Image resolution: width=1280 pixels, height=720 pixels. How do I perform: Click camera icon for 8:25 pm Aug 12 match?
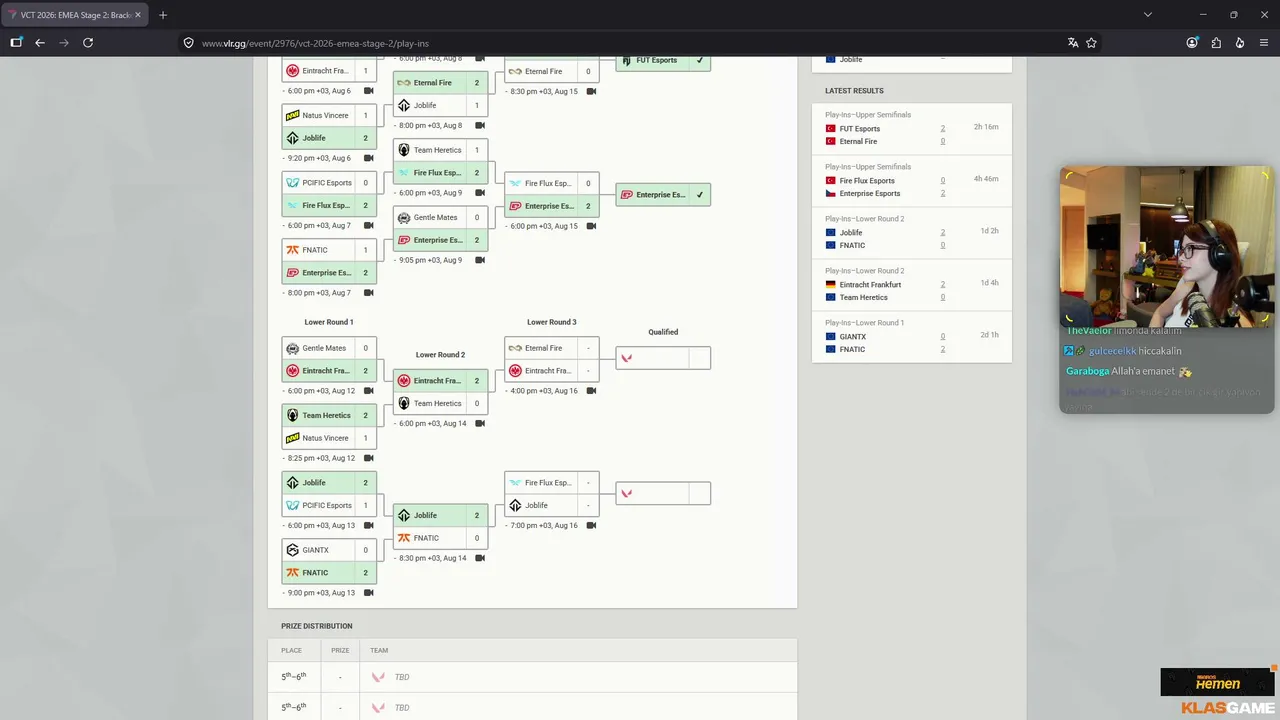click(369, 458)
